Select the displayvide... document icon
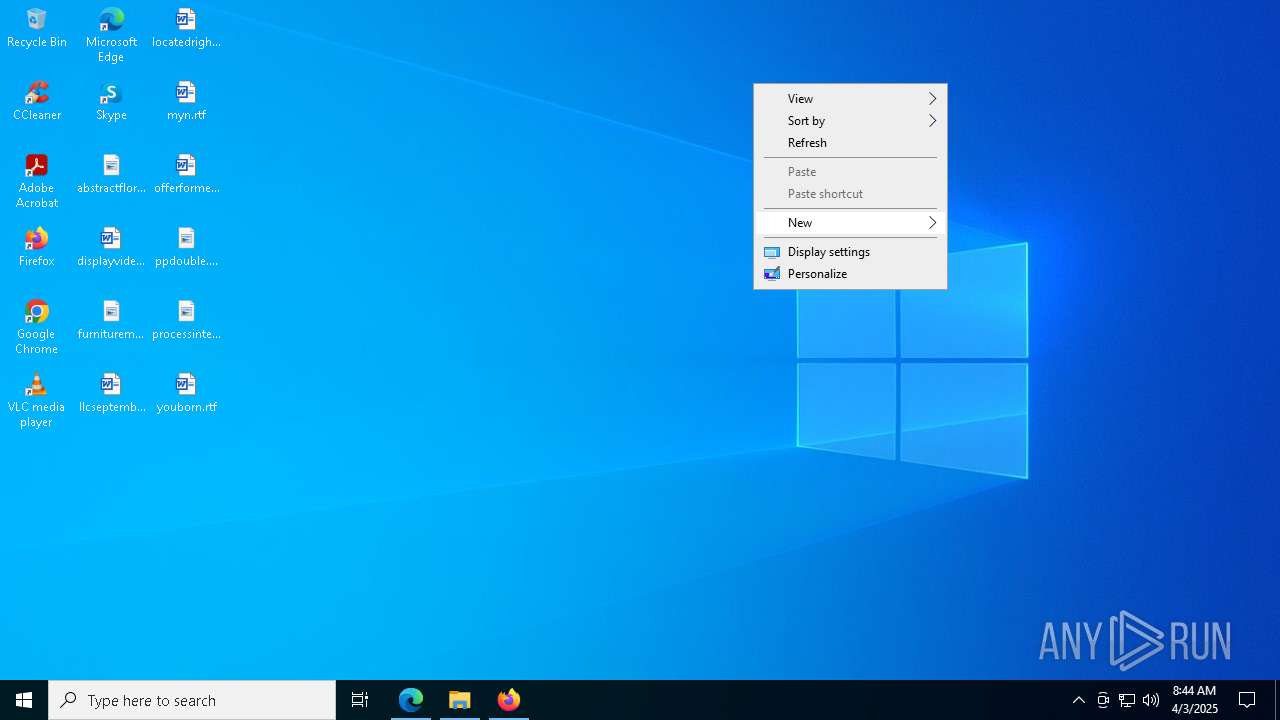This screenshot has width=1280, height=720. click(111, 247)
